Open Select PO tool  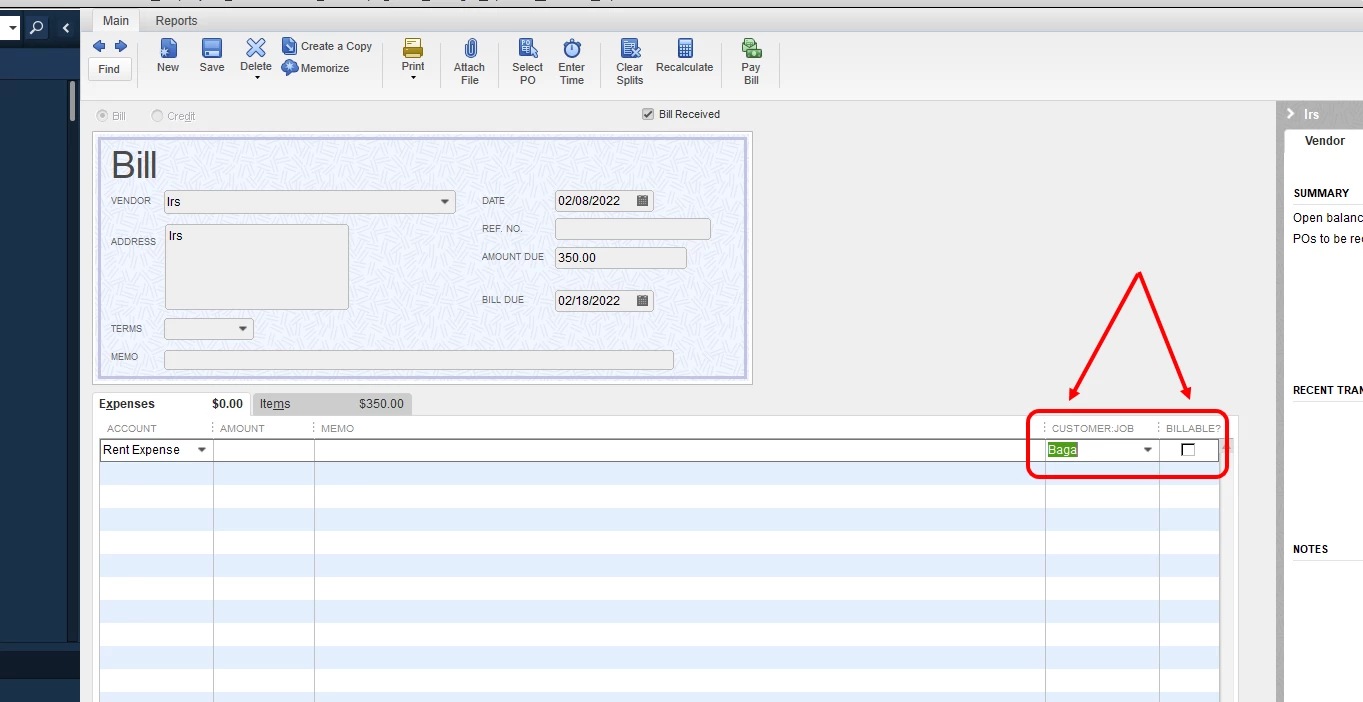click(528, 48)
